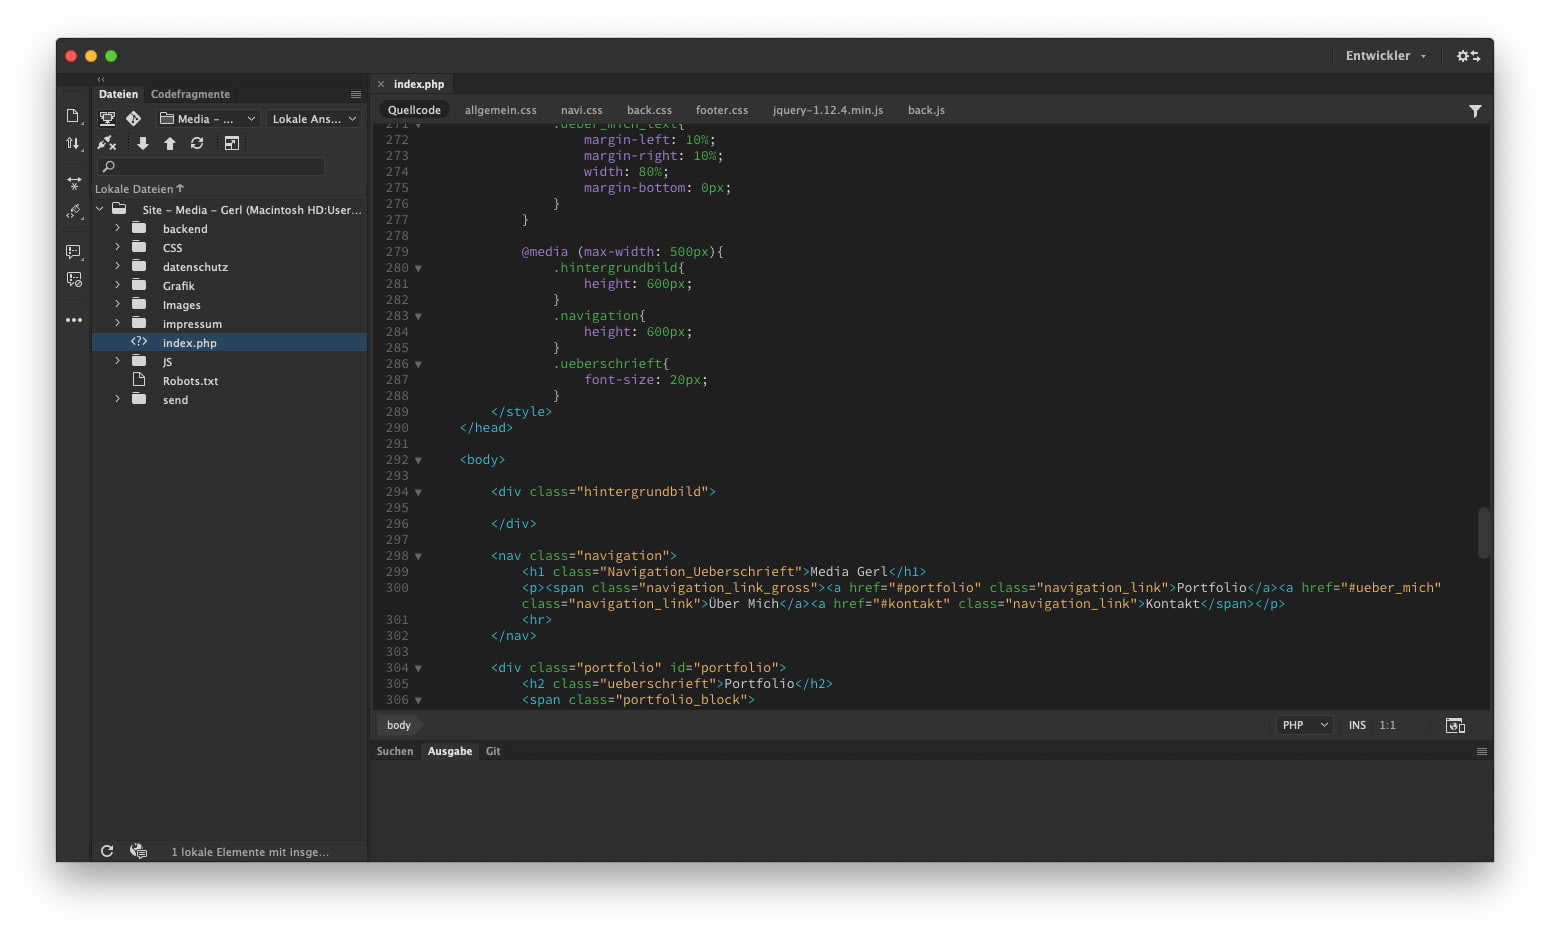Click the synchronize refresh icon in Files panel
The height and width of the screenshot is (936, 1550).
[197, 144]
